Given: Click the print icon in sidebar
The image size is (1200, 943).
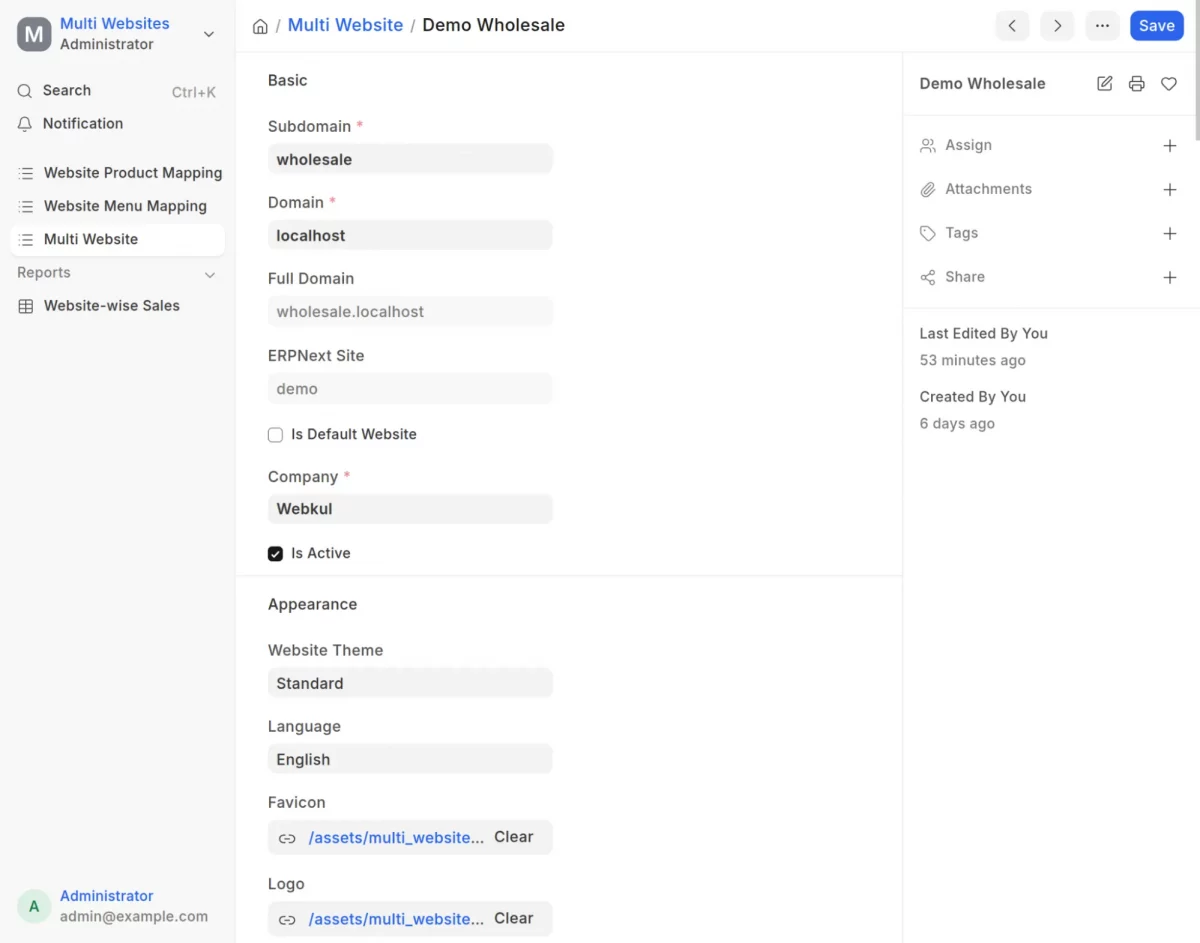Looking at the screenshot, I should [x=1137, y=84].
